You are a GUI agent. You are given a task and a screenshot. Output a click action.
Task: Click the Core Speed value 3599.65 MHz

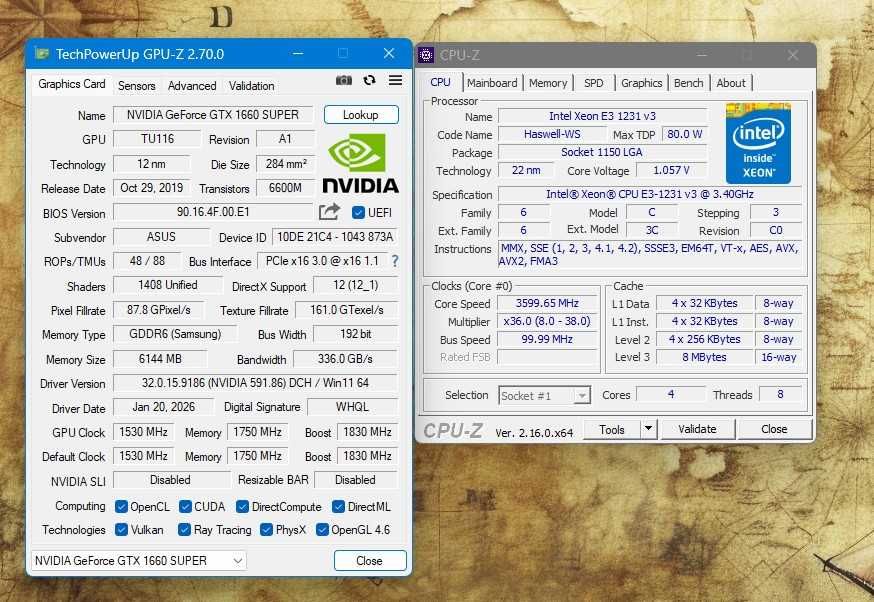pos(547,303)
